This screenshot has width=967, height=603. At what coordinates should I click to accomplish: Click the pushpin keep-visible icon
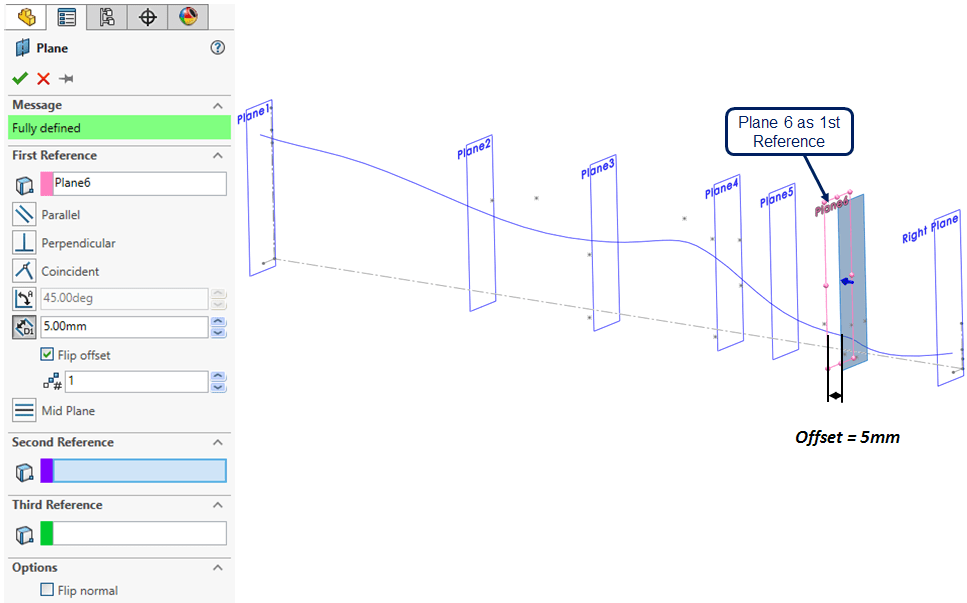coord(66,79)
